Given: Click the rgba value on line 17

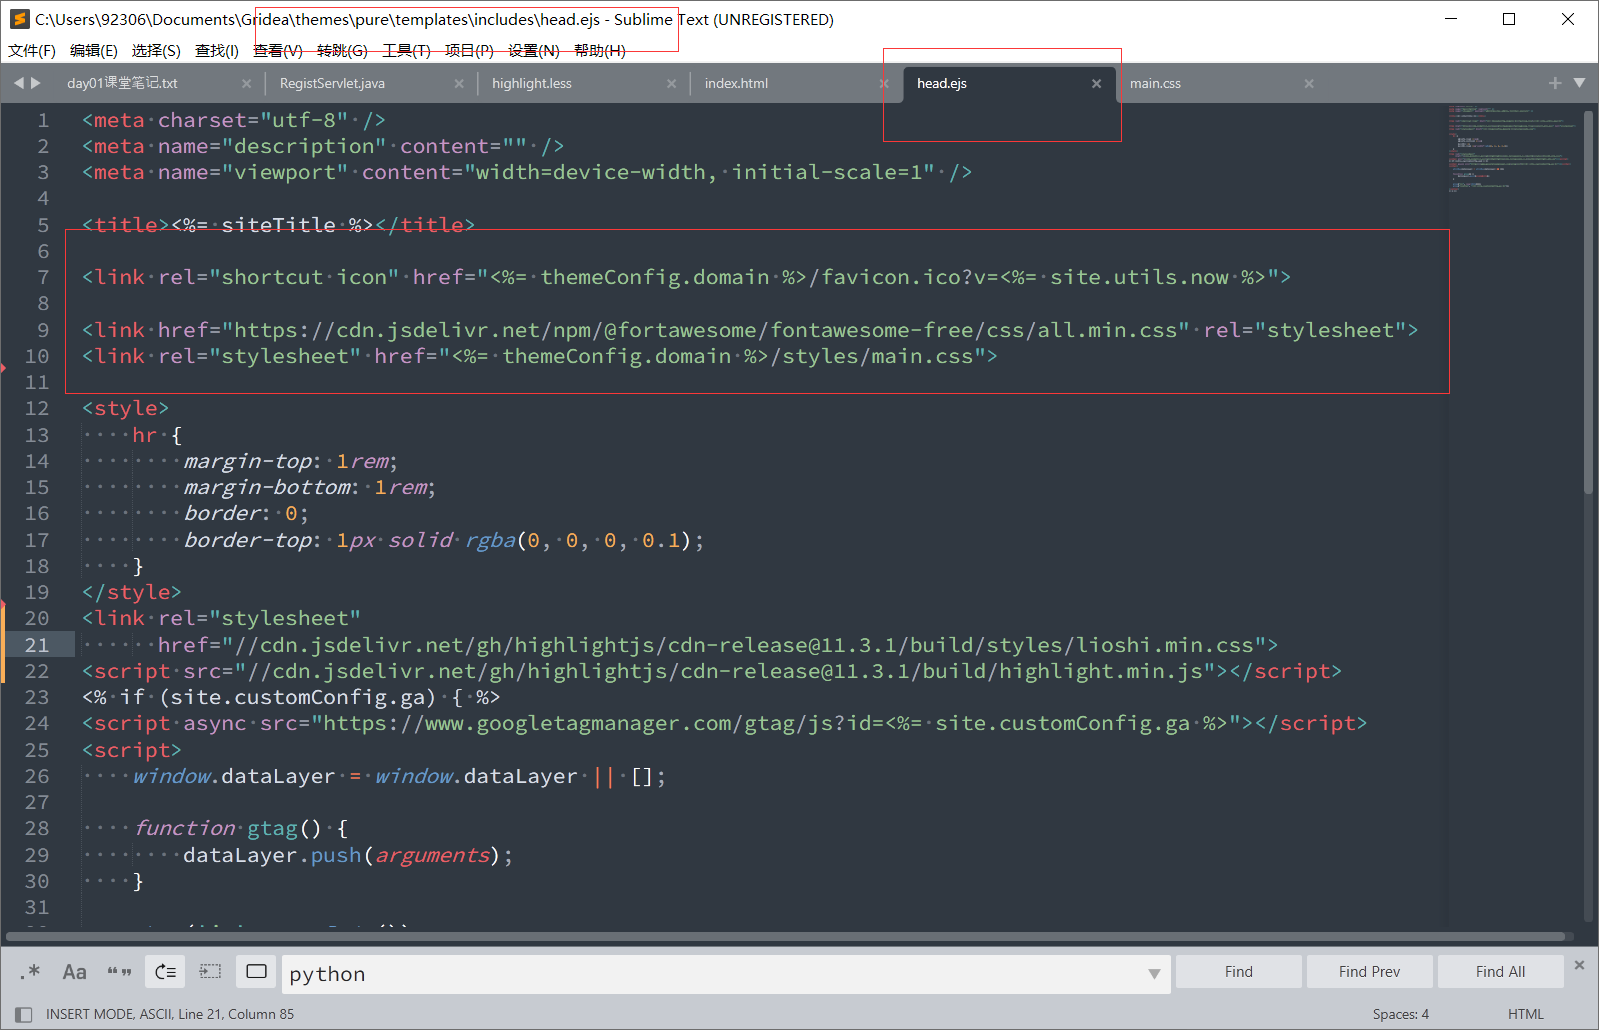Looking at the screenshot, I should point(490,540).
